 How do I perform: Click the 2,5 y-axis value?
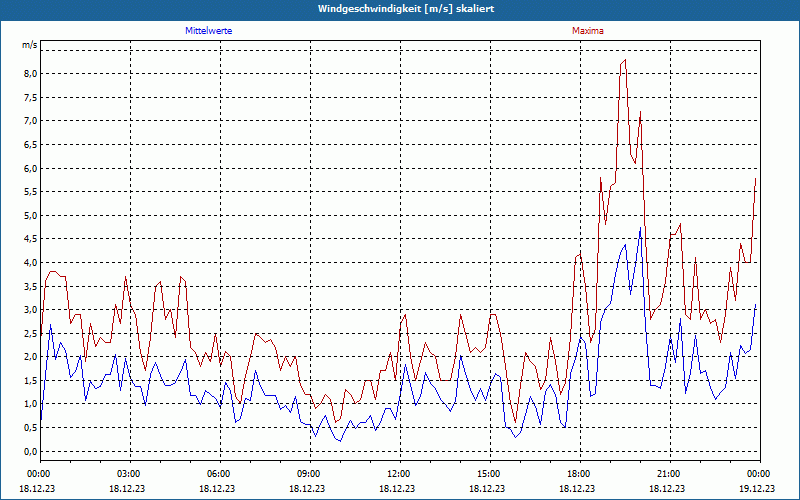(31, 333)
